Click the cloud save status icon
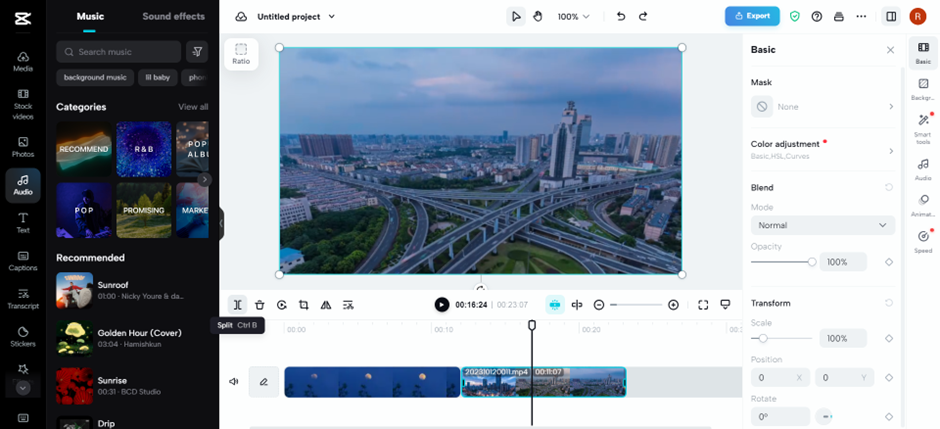The height and width of the screenshot is (429, 940). 241,17
